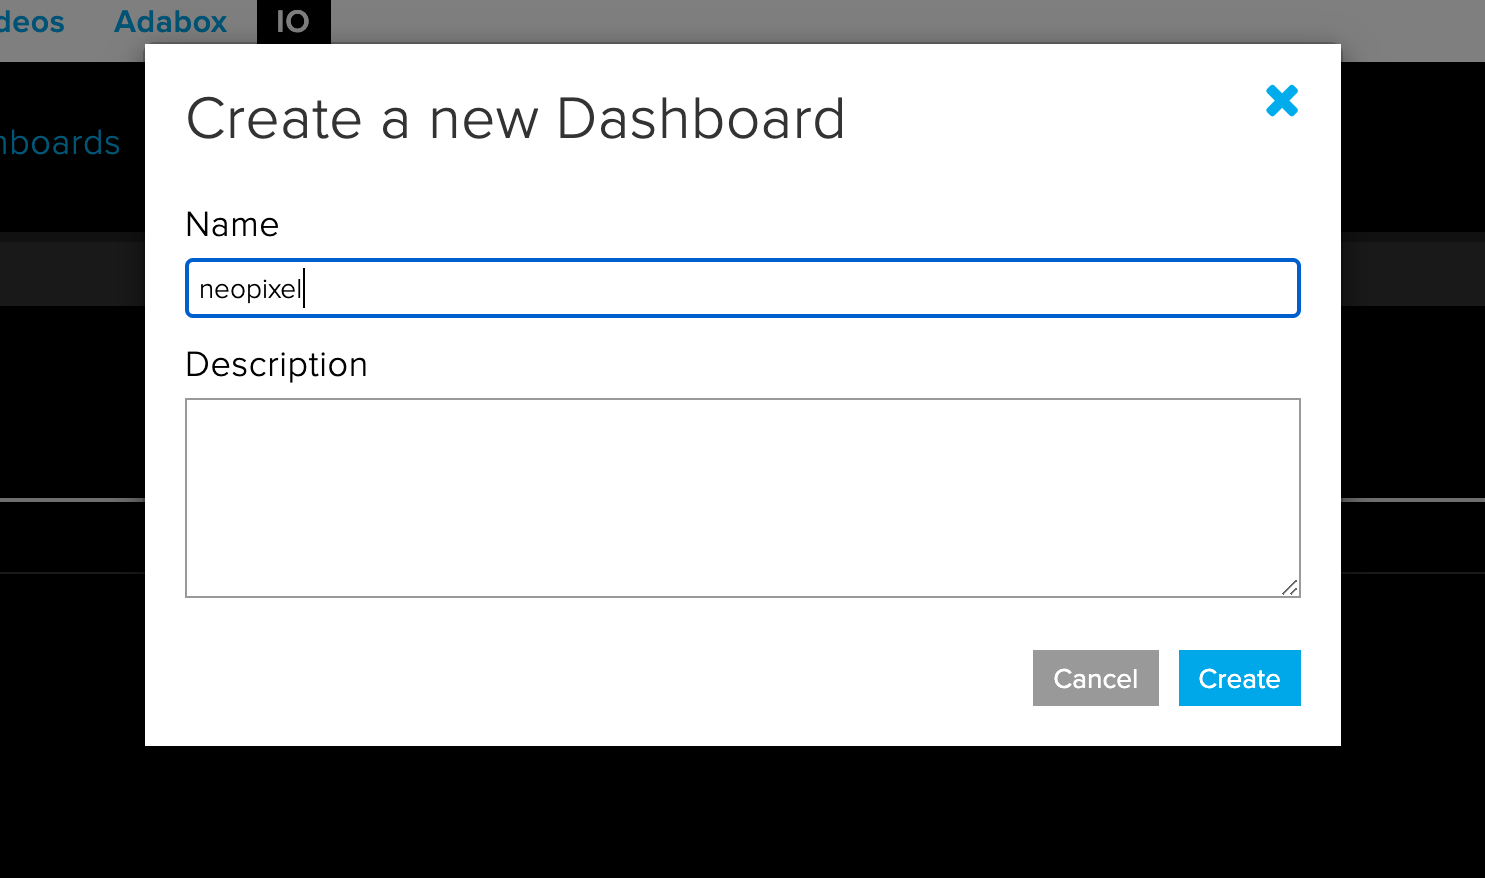The width and height of the screenshot is (1485, 878).
Task: Click the blue X icon in dialog
Action: (1281, 101)
